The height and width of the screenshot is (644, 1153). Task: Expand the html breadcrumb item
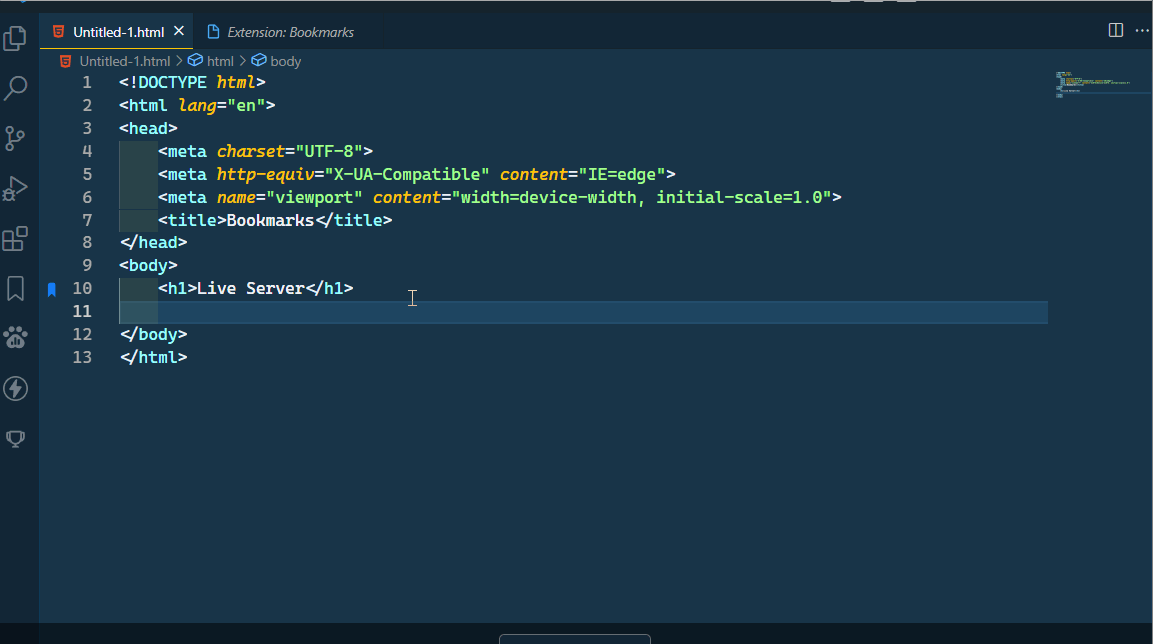220,61
